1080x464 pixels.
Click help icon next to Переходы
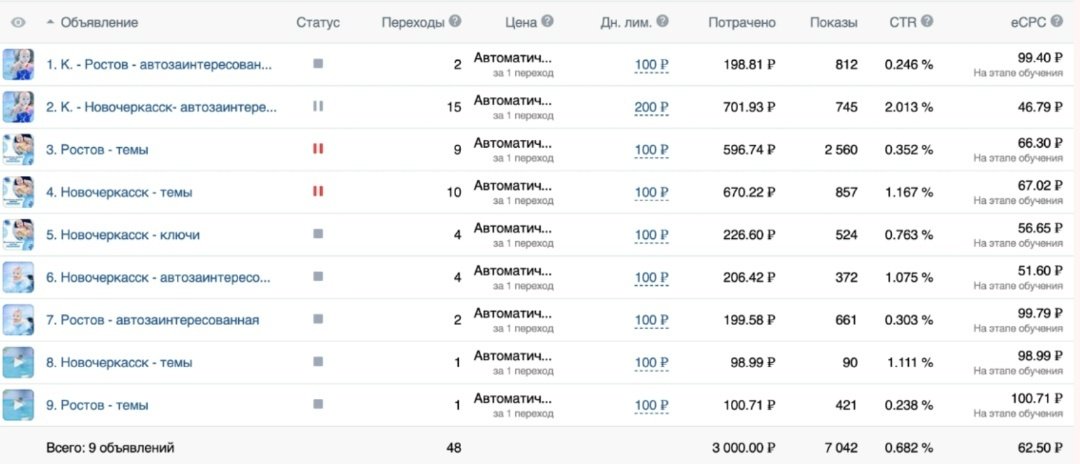click(455, 21)
